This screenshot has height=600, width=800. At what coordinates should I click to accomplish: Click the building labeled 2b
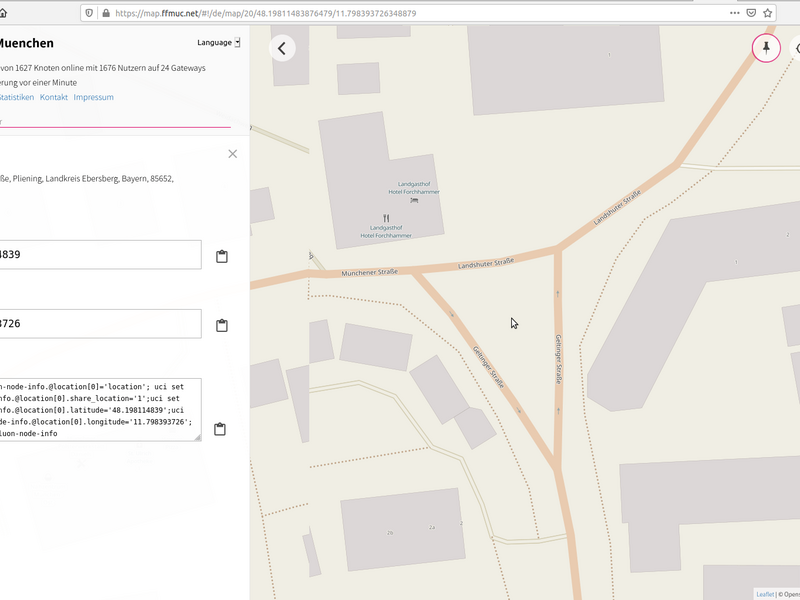(x=390, y=533)
